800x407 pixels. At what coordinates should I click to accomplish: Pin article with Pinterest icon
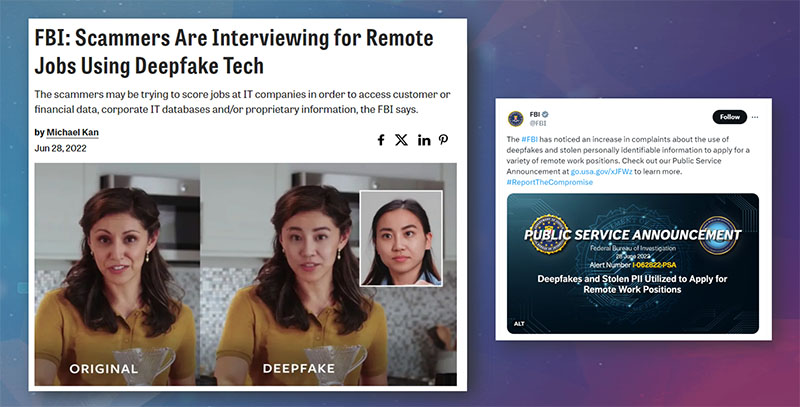[443, 140]
